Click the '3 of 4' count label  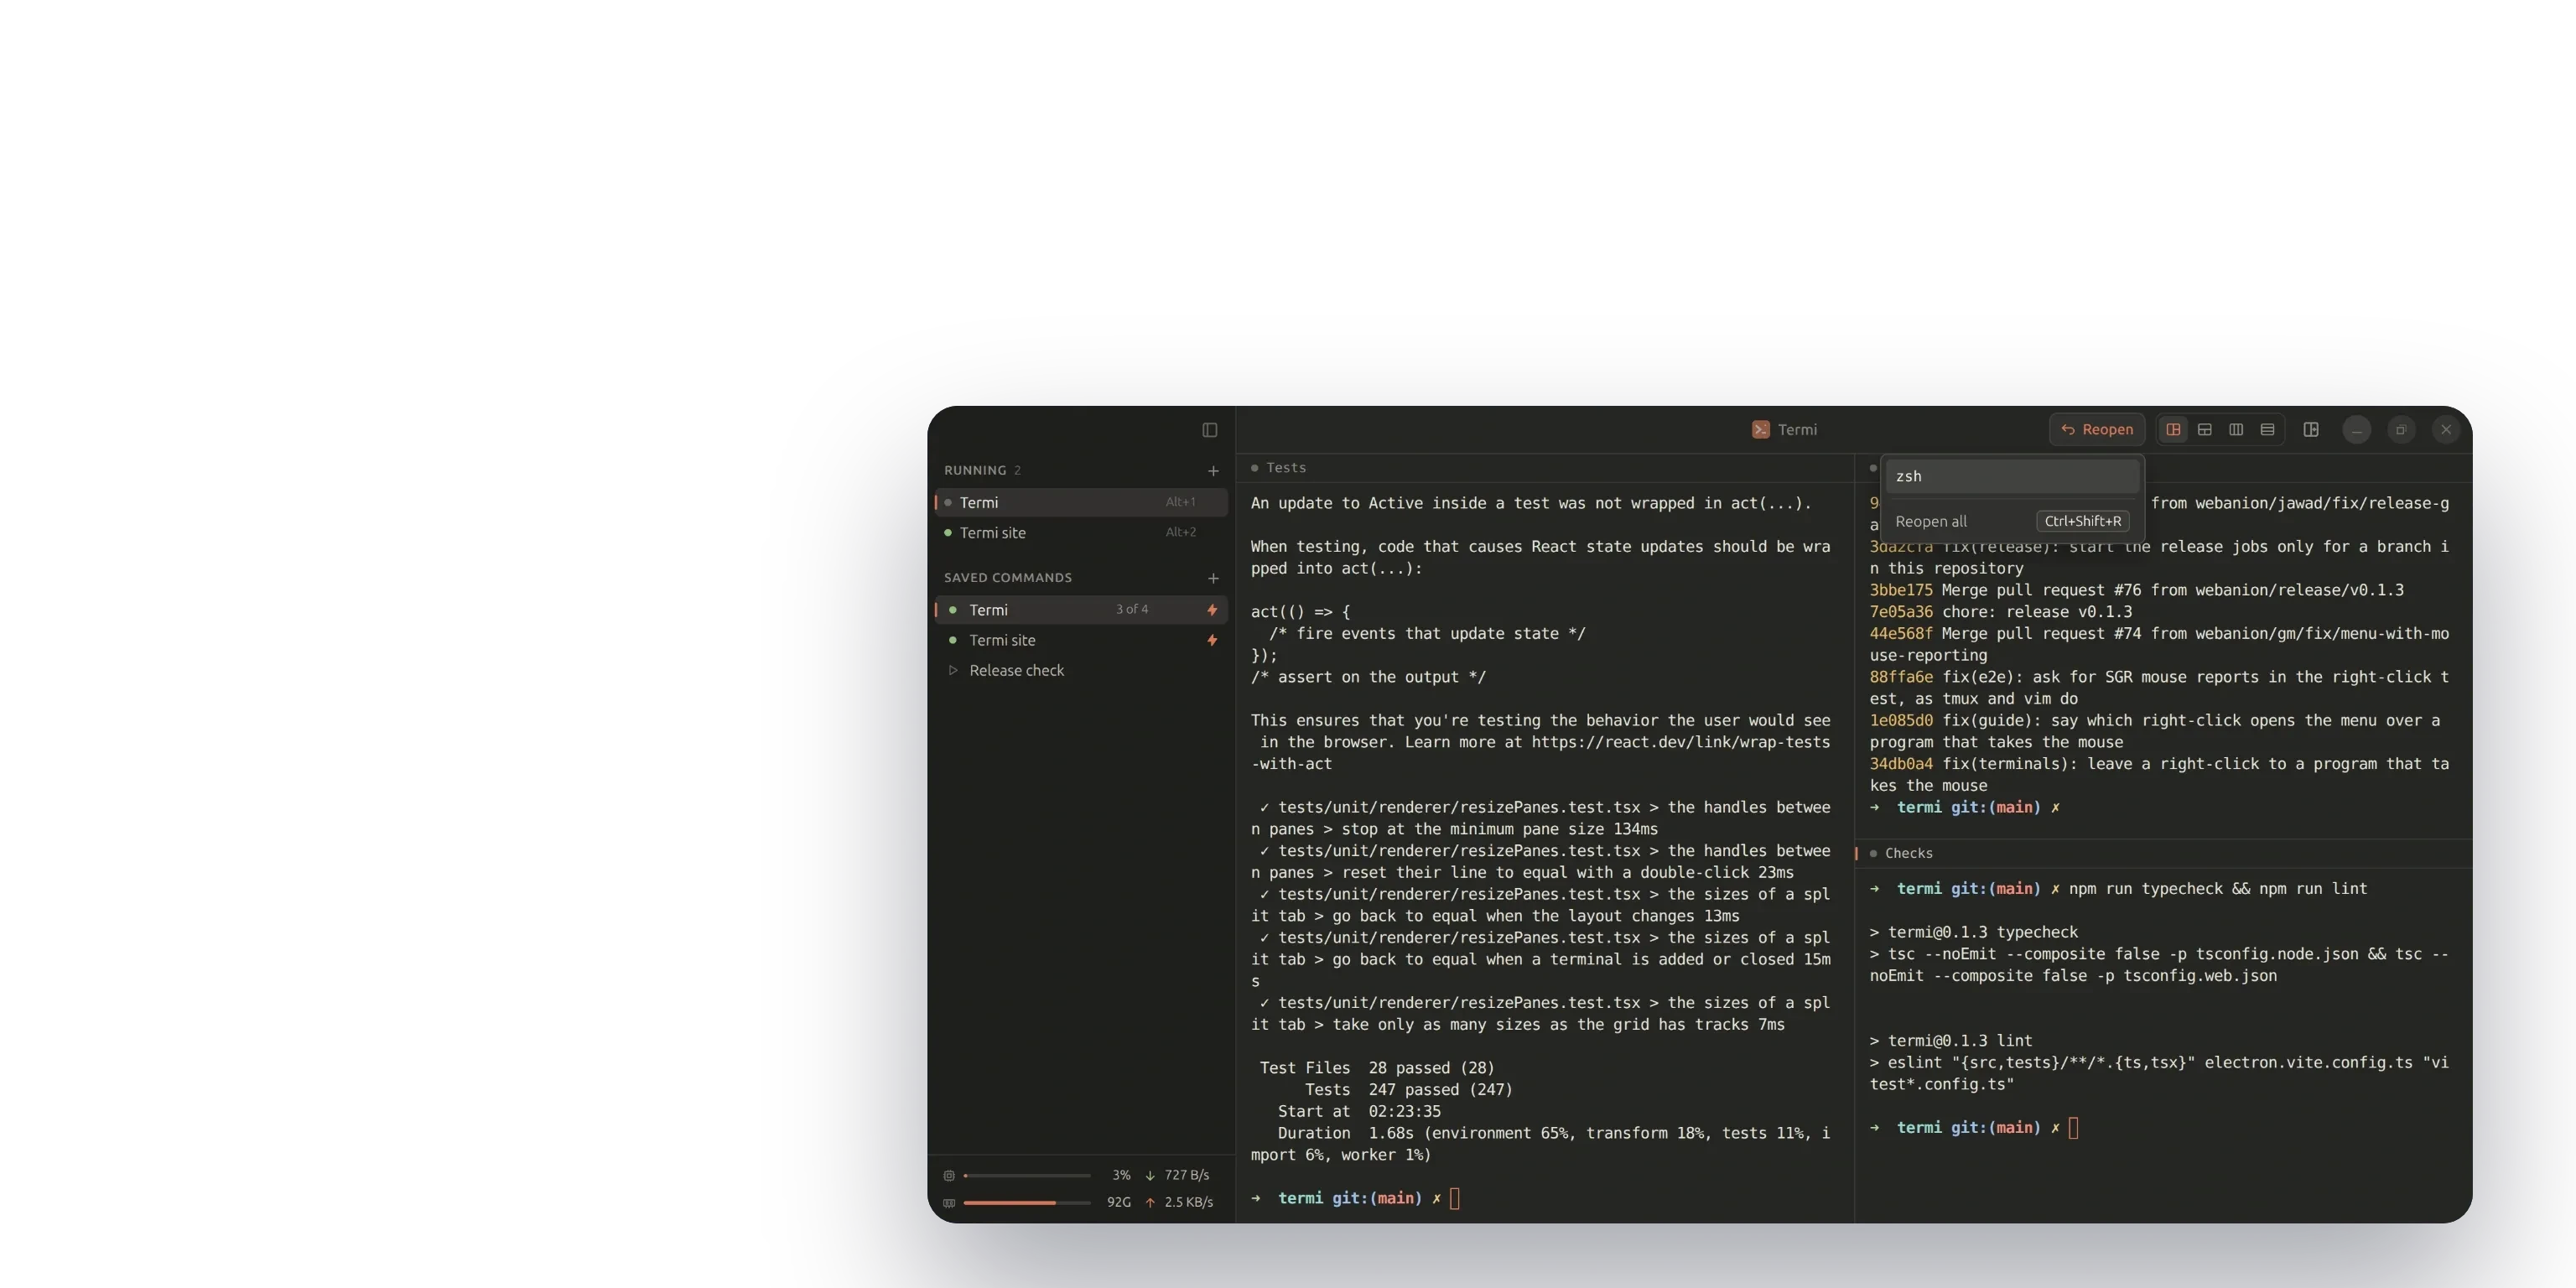click(x=1132, y=610)
